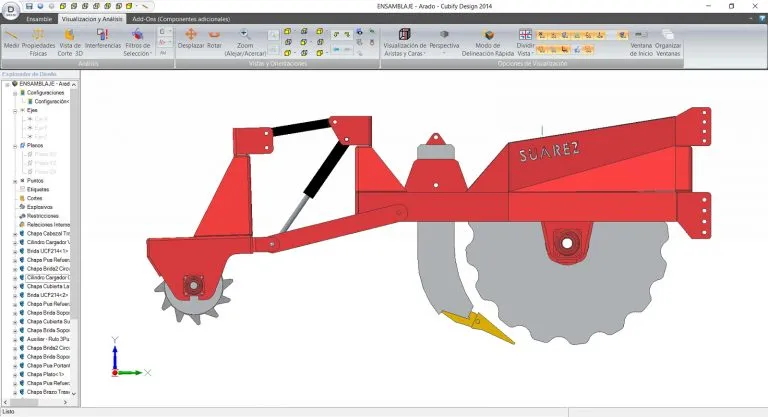
Task: Activate Vista de Corte 3D
Action: pyautogui.click(x=70, y=40)
